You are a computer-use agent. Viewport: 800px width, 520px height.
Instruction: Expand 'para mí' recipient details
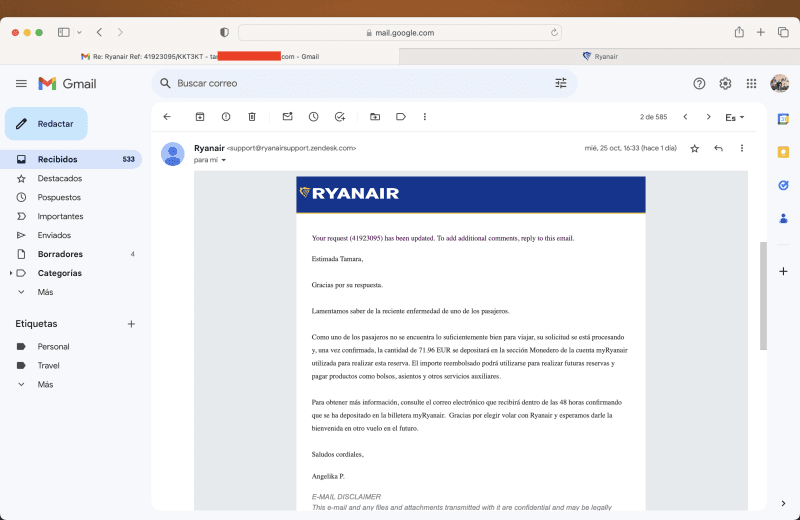223,160
